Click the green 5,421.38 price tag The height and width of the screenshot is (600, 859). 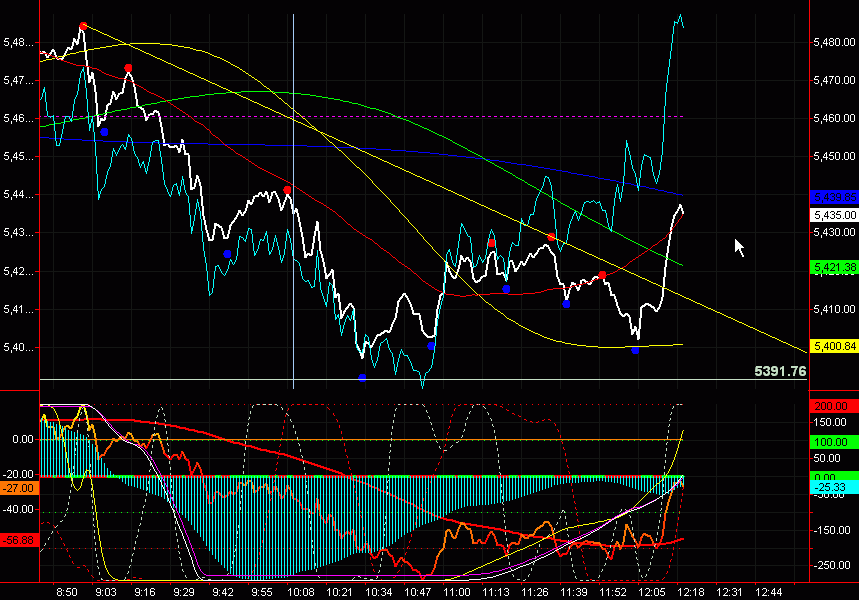(832, 268)
